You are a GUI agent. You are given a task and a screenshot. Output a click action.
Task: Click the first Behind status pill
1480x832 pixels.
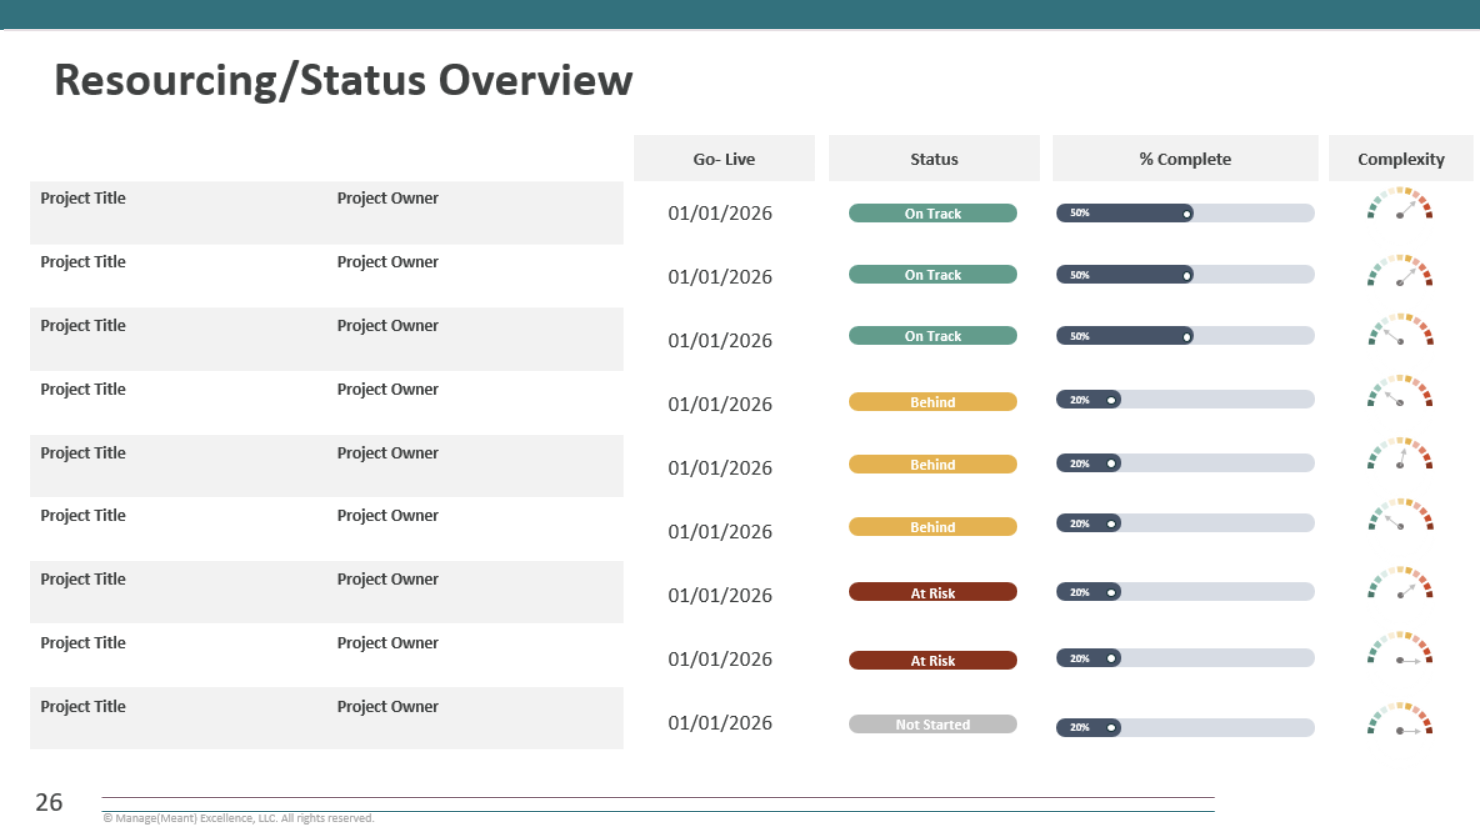click(933, 402)
